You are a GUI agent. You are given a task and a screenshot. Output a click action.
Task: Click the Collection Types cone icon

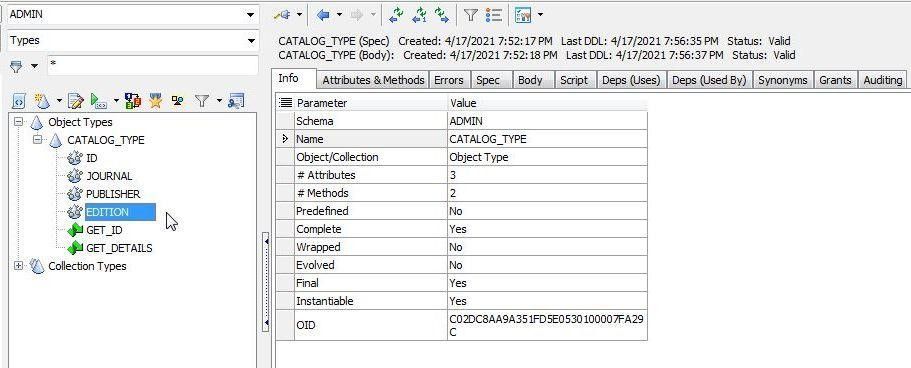(x=37, y=266)
